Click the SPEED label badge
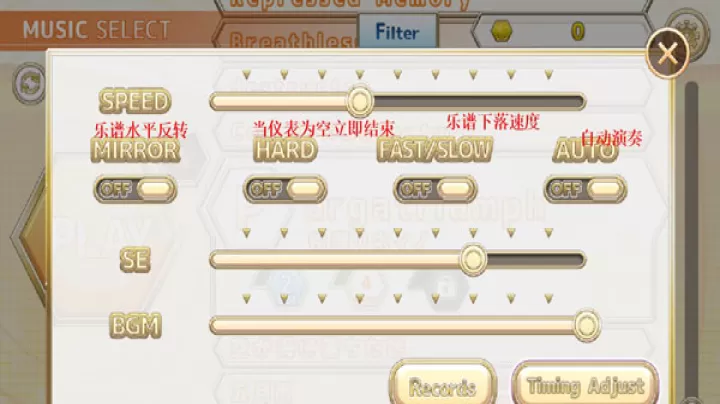720x404 pixels. click(x=135, y=101)
